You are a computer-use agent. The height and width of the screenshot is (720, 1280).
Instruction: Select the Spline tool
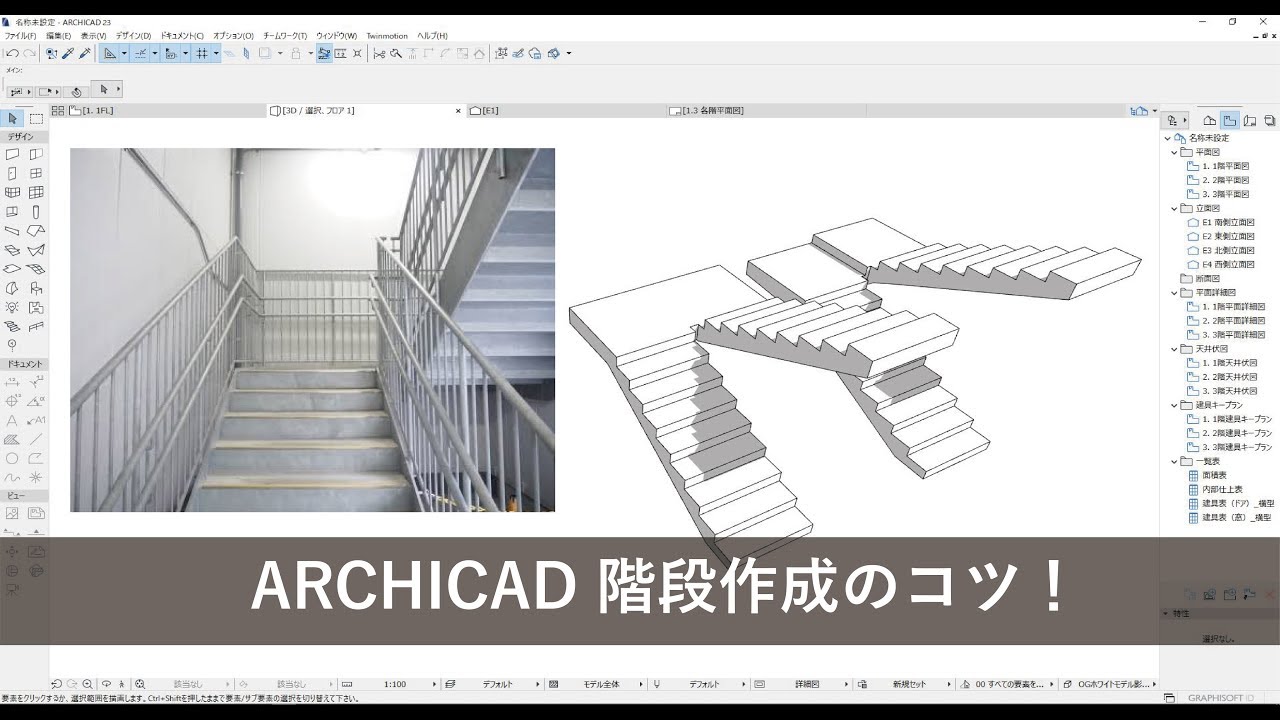pyautogui.click(x=12, y=477)
